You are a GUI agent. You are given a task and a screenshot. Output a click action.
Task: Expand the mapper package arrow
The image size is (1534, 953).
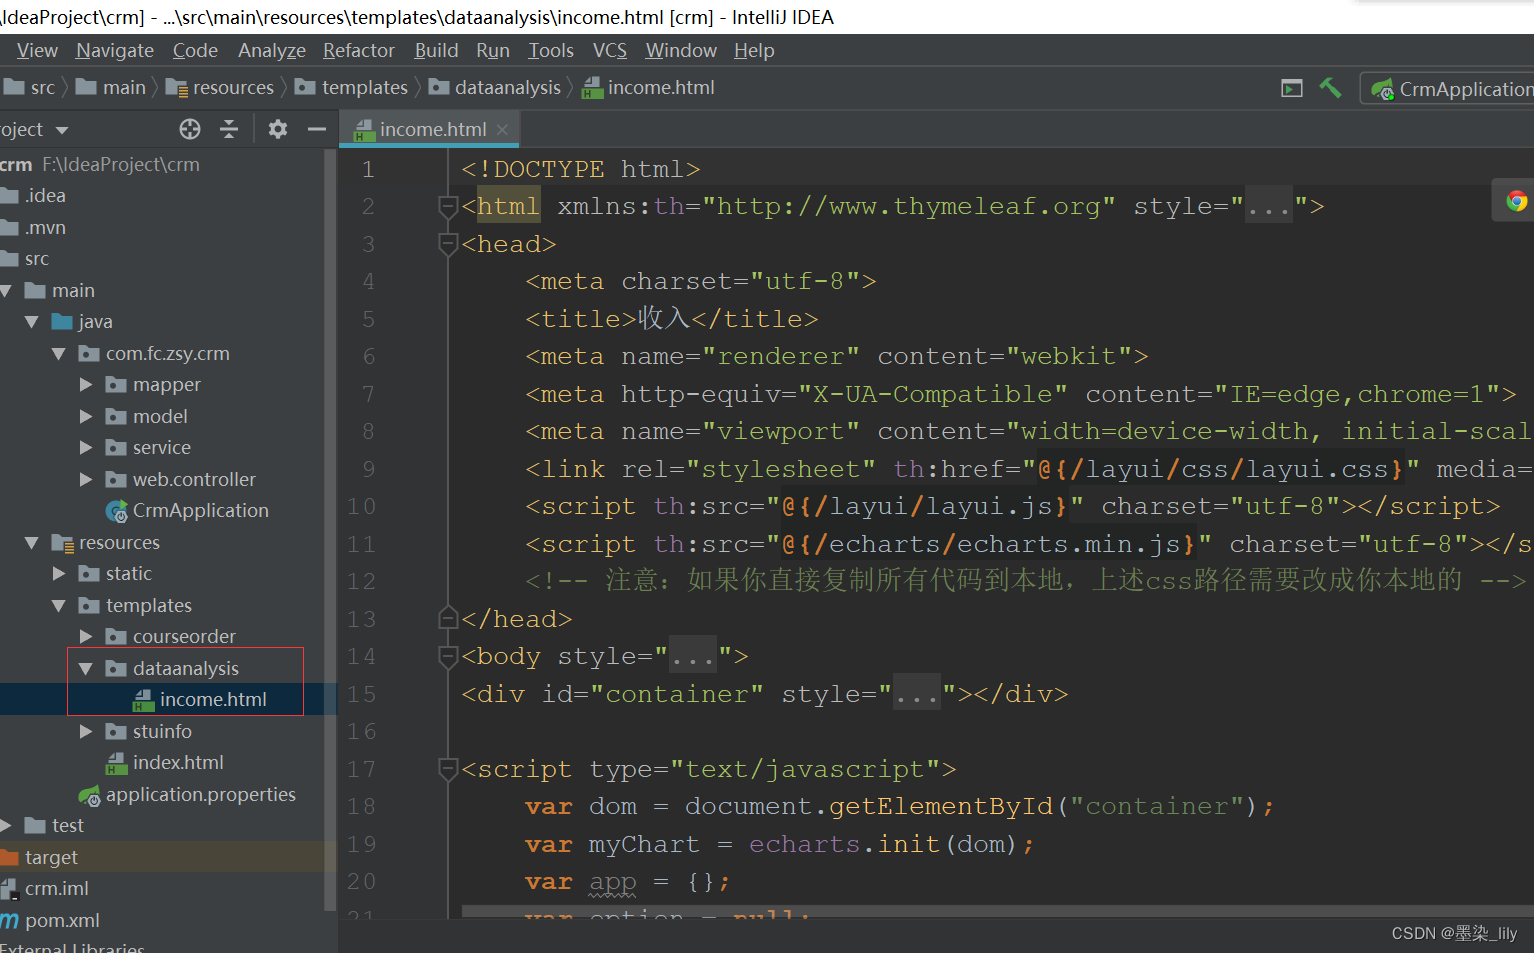click(x=86, y=385)
